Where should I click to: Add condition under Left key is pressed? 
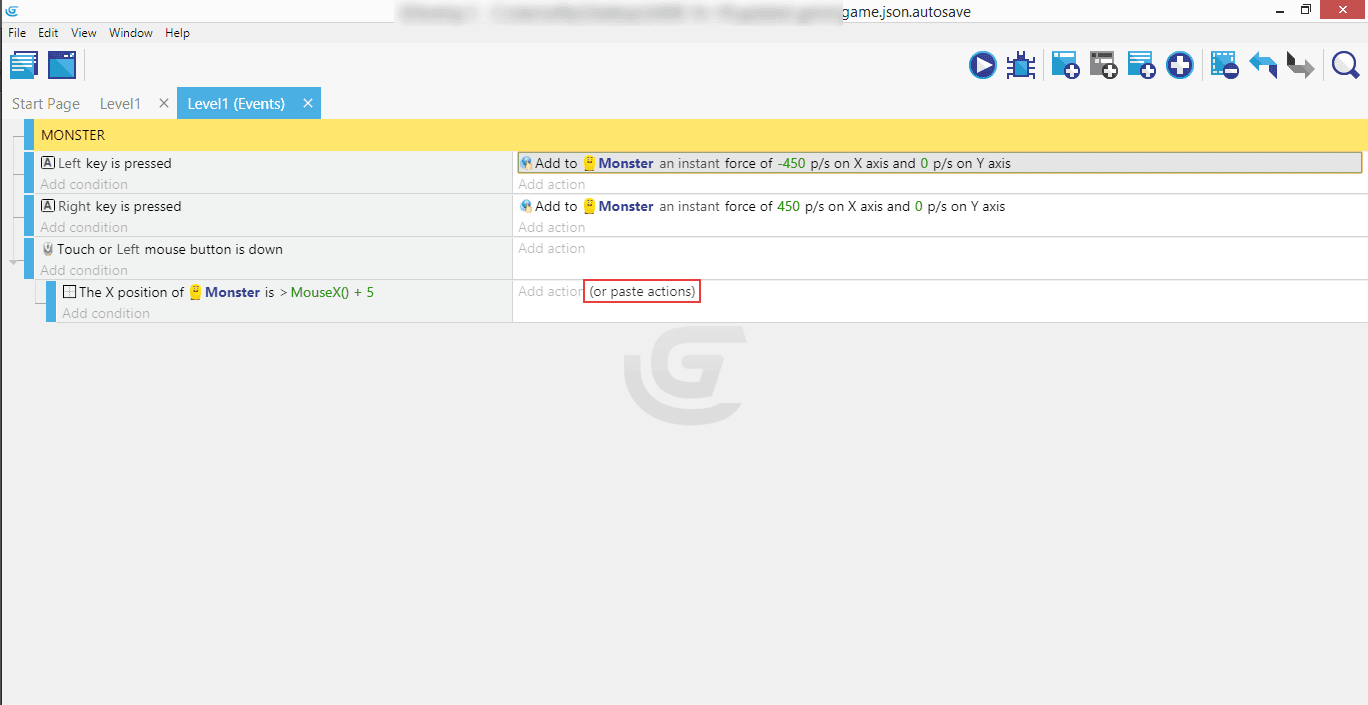pos(84,184)
